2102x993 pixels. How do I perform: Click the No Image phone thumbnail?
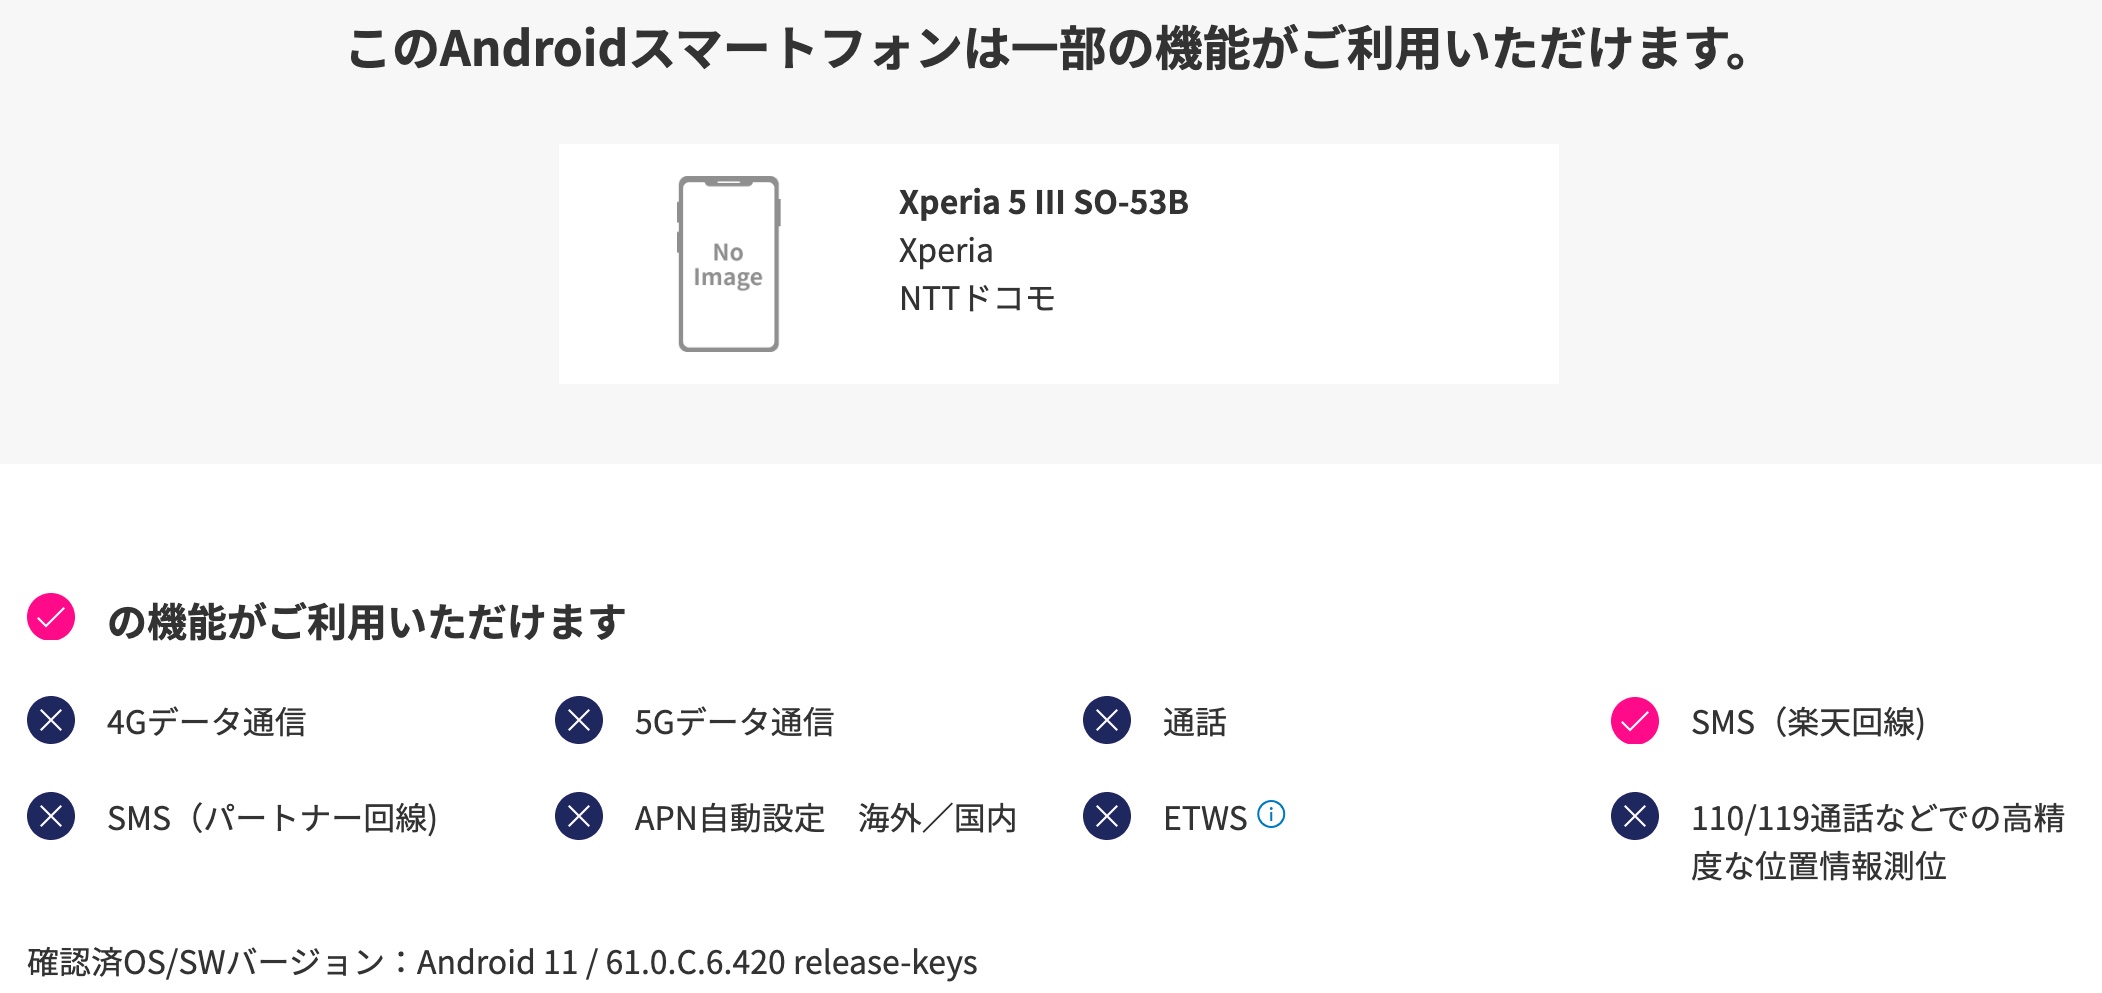coord(728,264)
